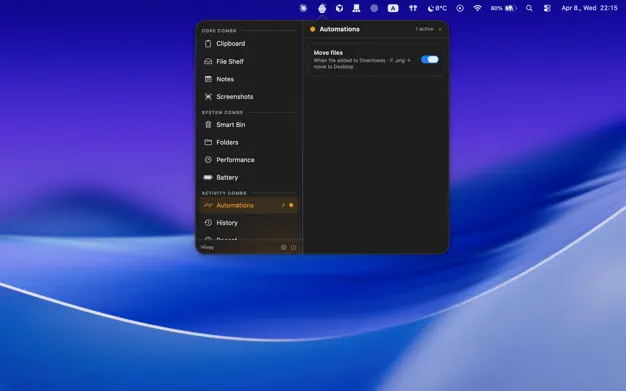Viewport: 626px width, 391px height.
Task: Click the Hivey menu bar icon
Action: point(322,8)
